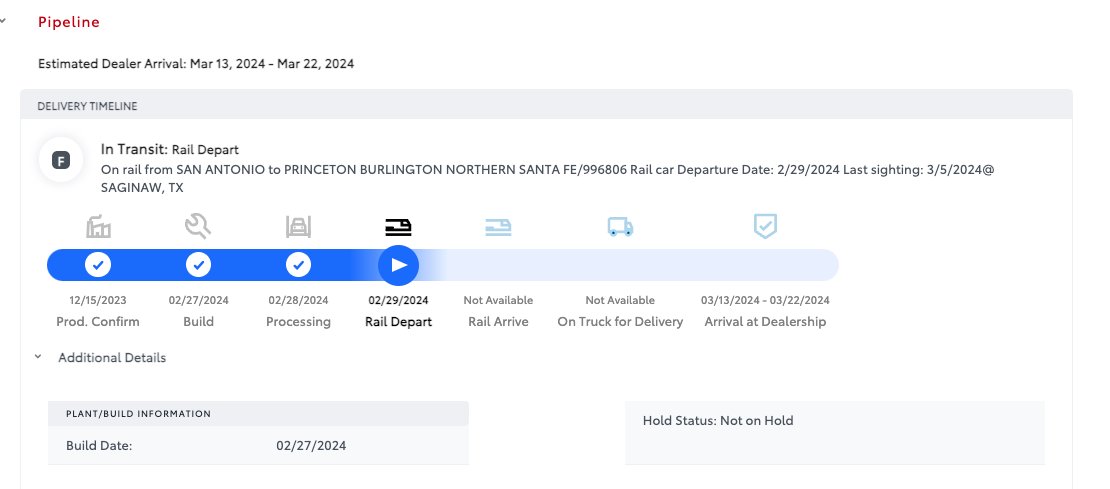Image resolution: width=1110 pixels, height=489 pixels.
Task: Click the factory Prod. Confirm icon
Action: pos(98,226)
